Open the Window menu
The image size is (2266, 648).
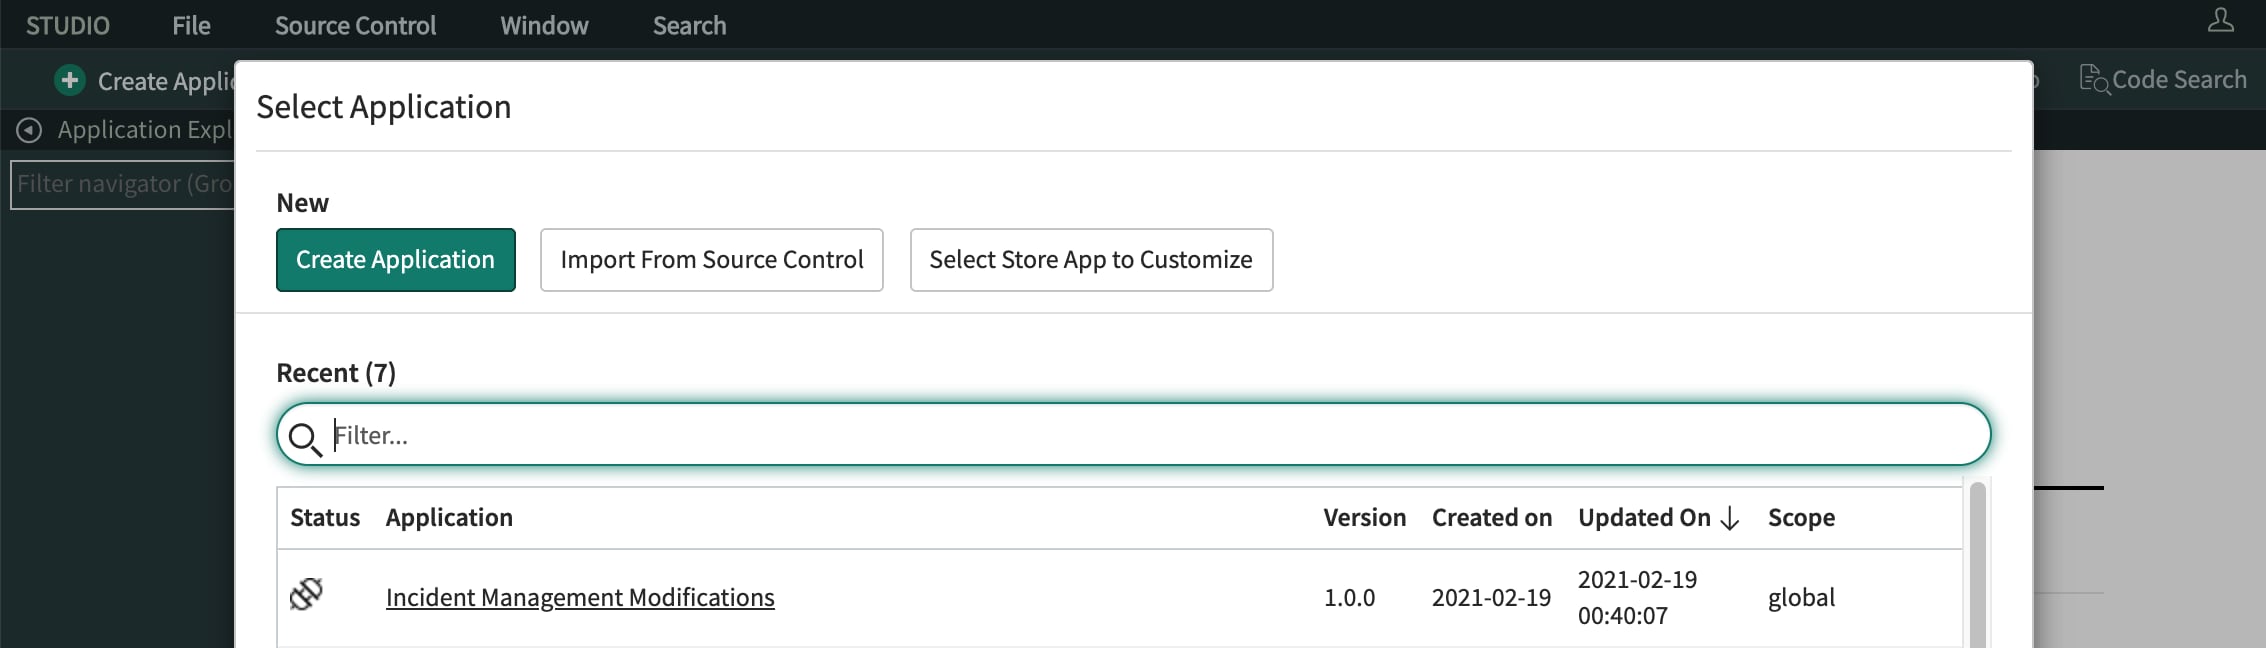pyautogui.click(x=544, y=25)
